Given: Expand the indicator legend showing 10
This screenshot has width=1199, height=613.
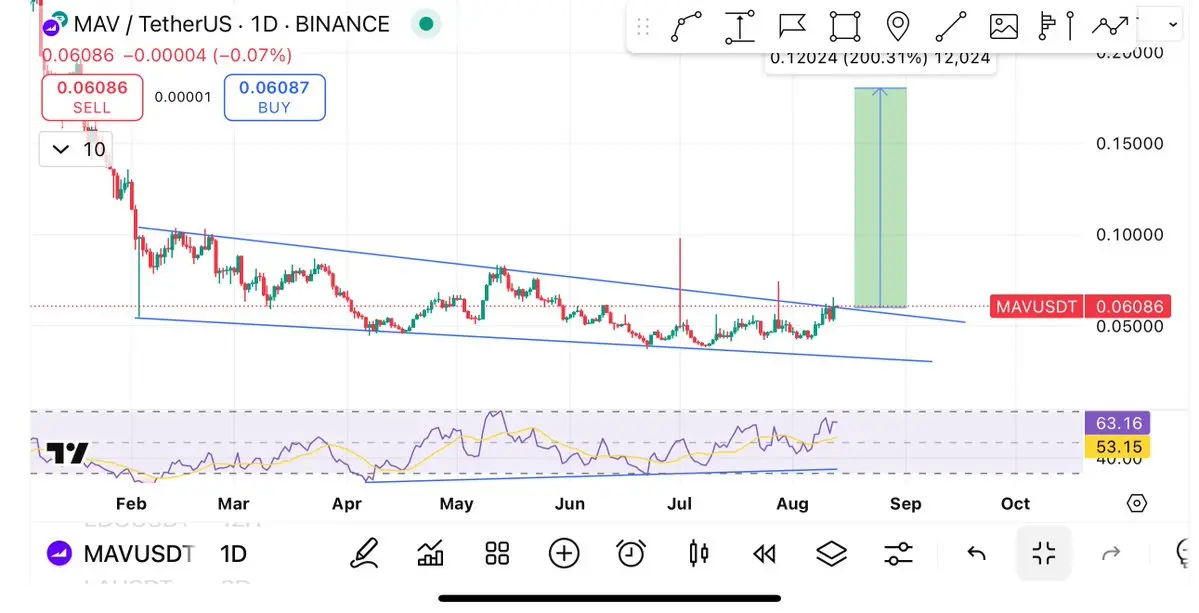Looking at the screenshot, I should [x=76, y=149].
